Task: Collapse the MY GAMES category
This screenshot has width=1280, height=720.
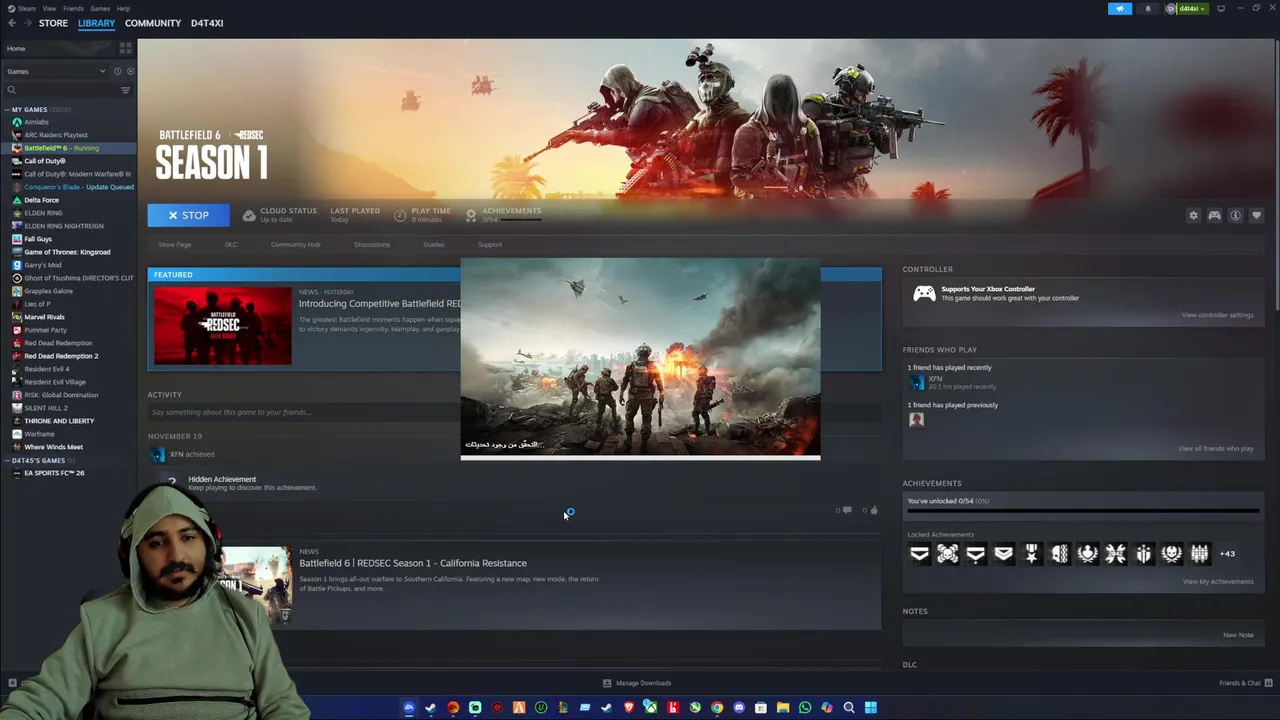Action: coord(8,109)
